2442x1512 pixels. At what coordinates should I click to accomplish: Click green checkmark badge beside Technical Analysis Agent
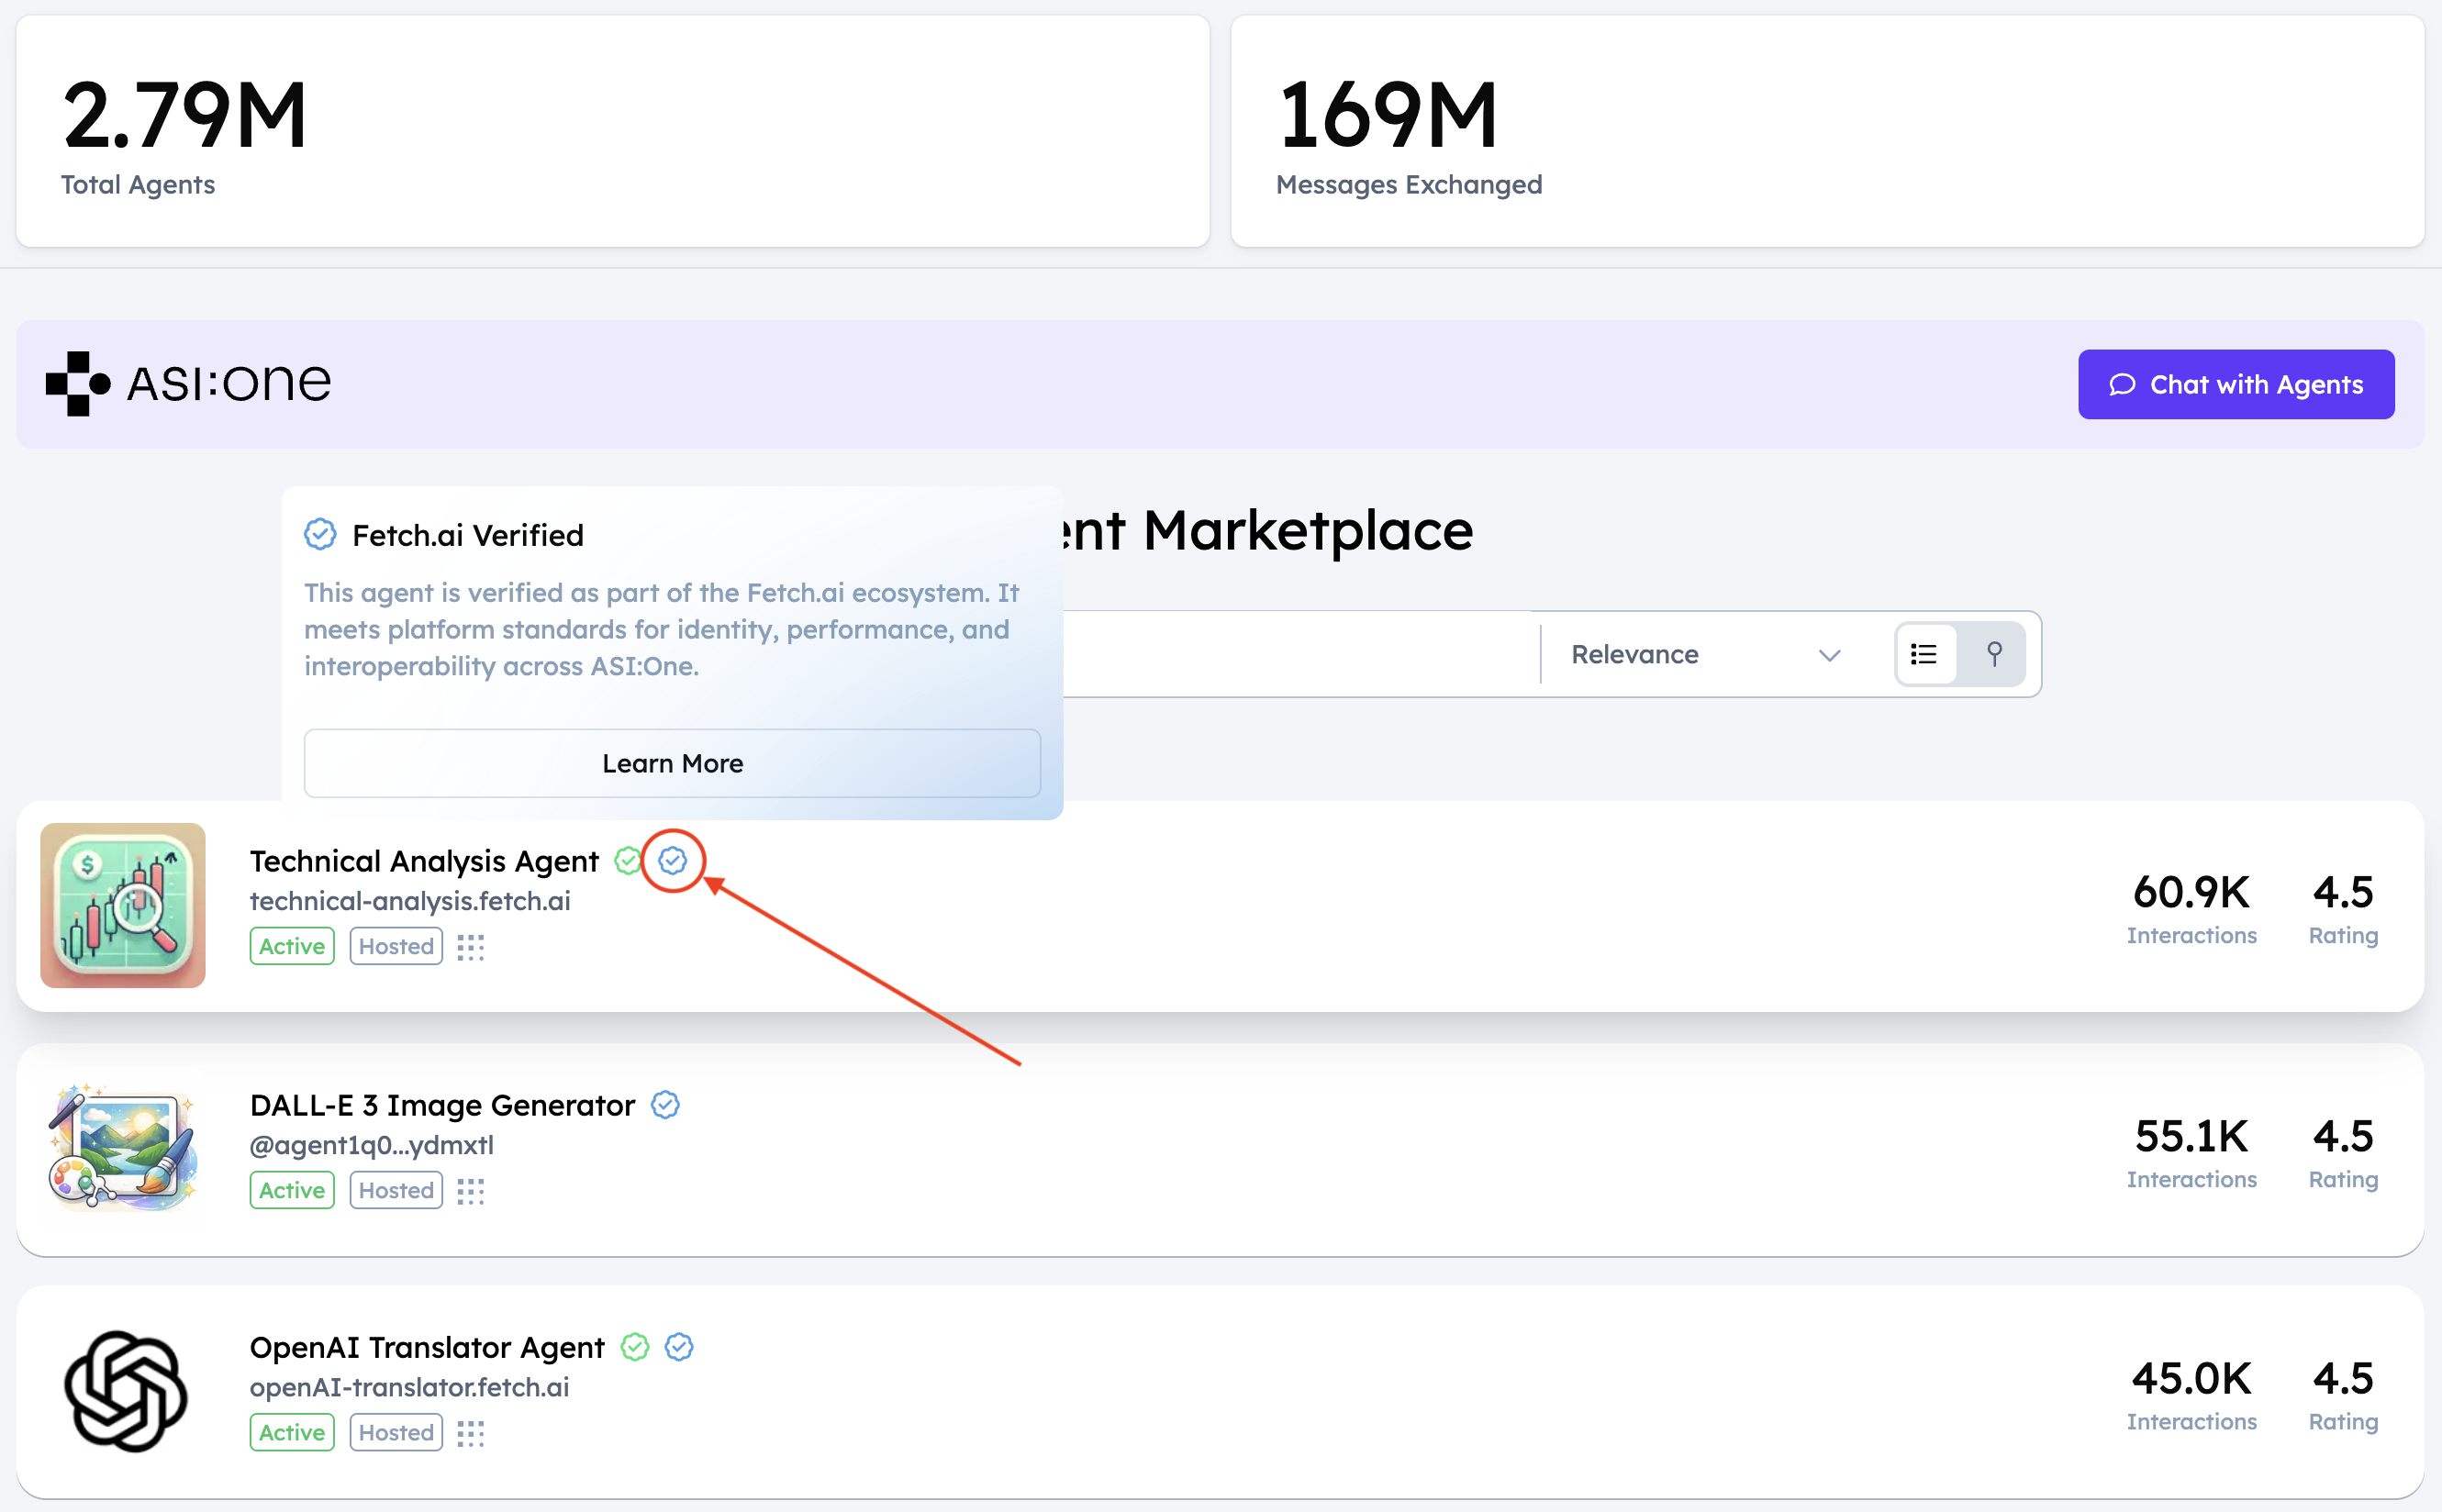coord(627,860)
